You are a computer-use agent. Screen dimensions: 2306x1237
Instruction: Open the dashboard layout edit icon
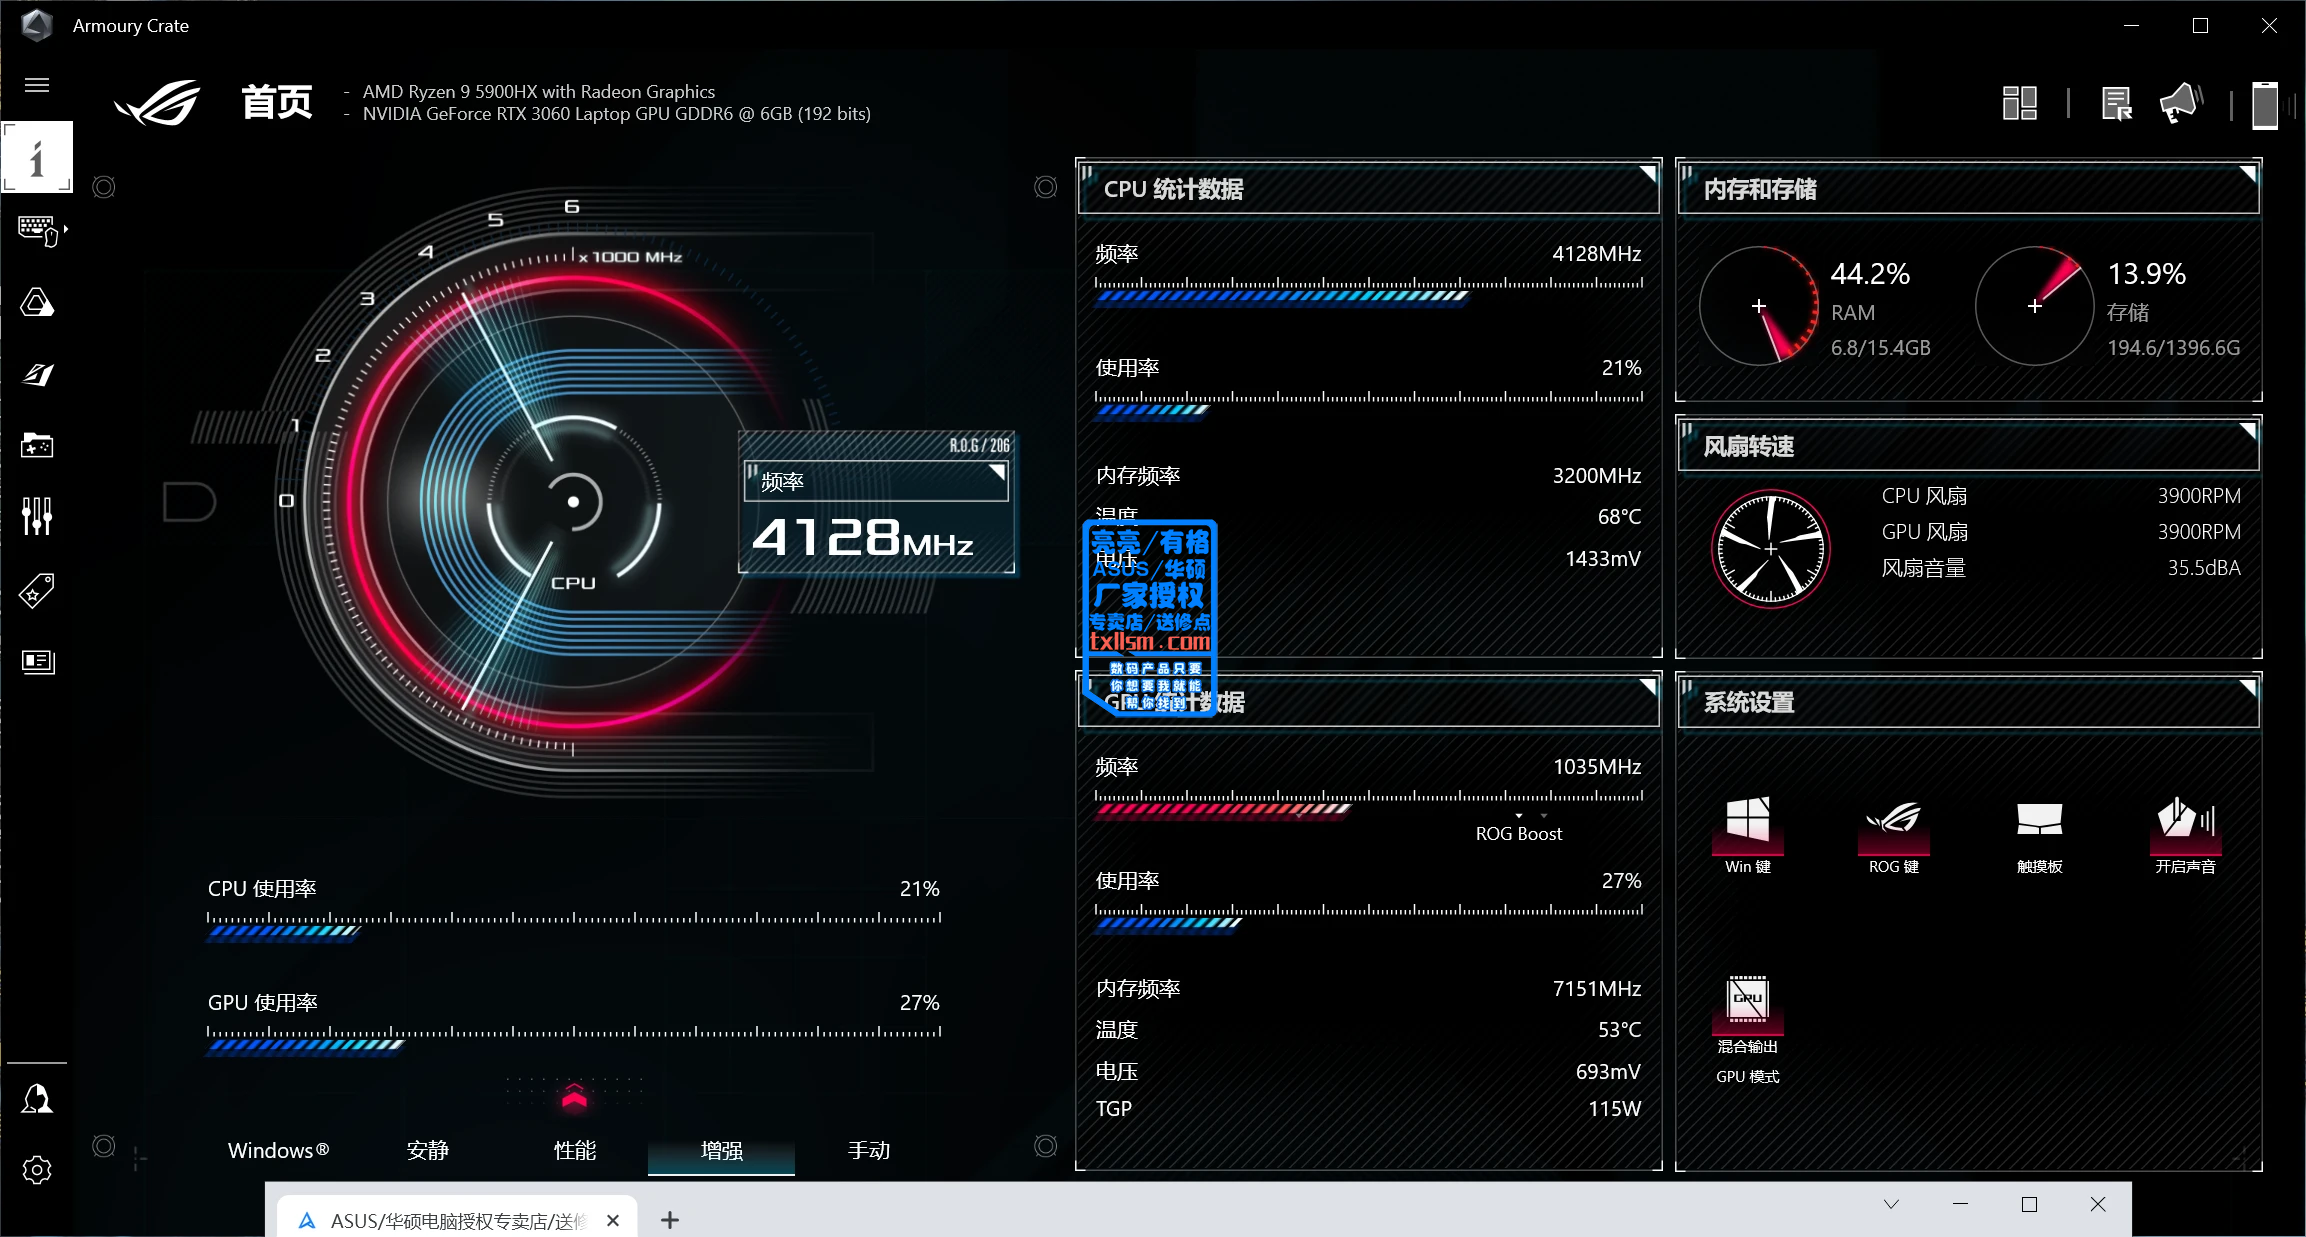pos(2020,103)
